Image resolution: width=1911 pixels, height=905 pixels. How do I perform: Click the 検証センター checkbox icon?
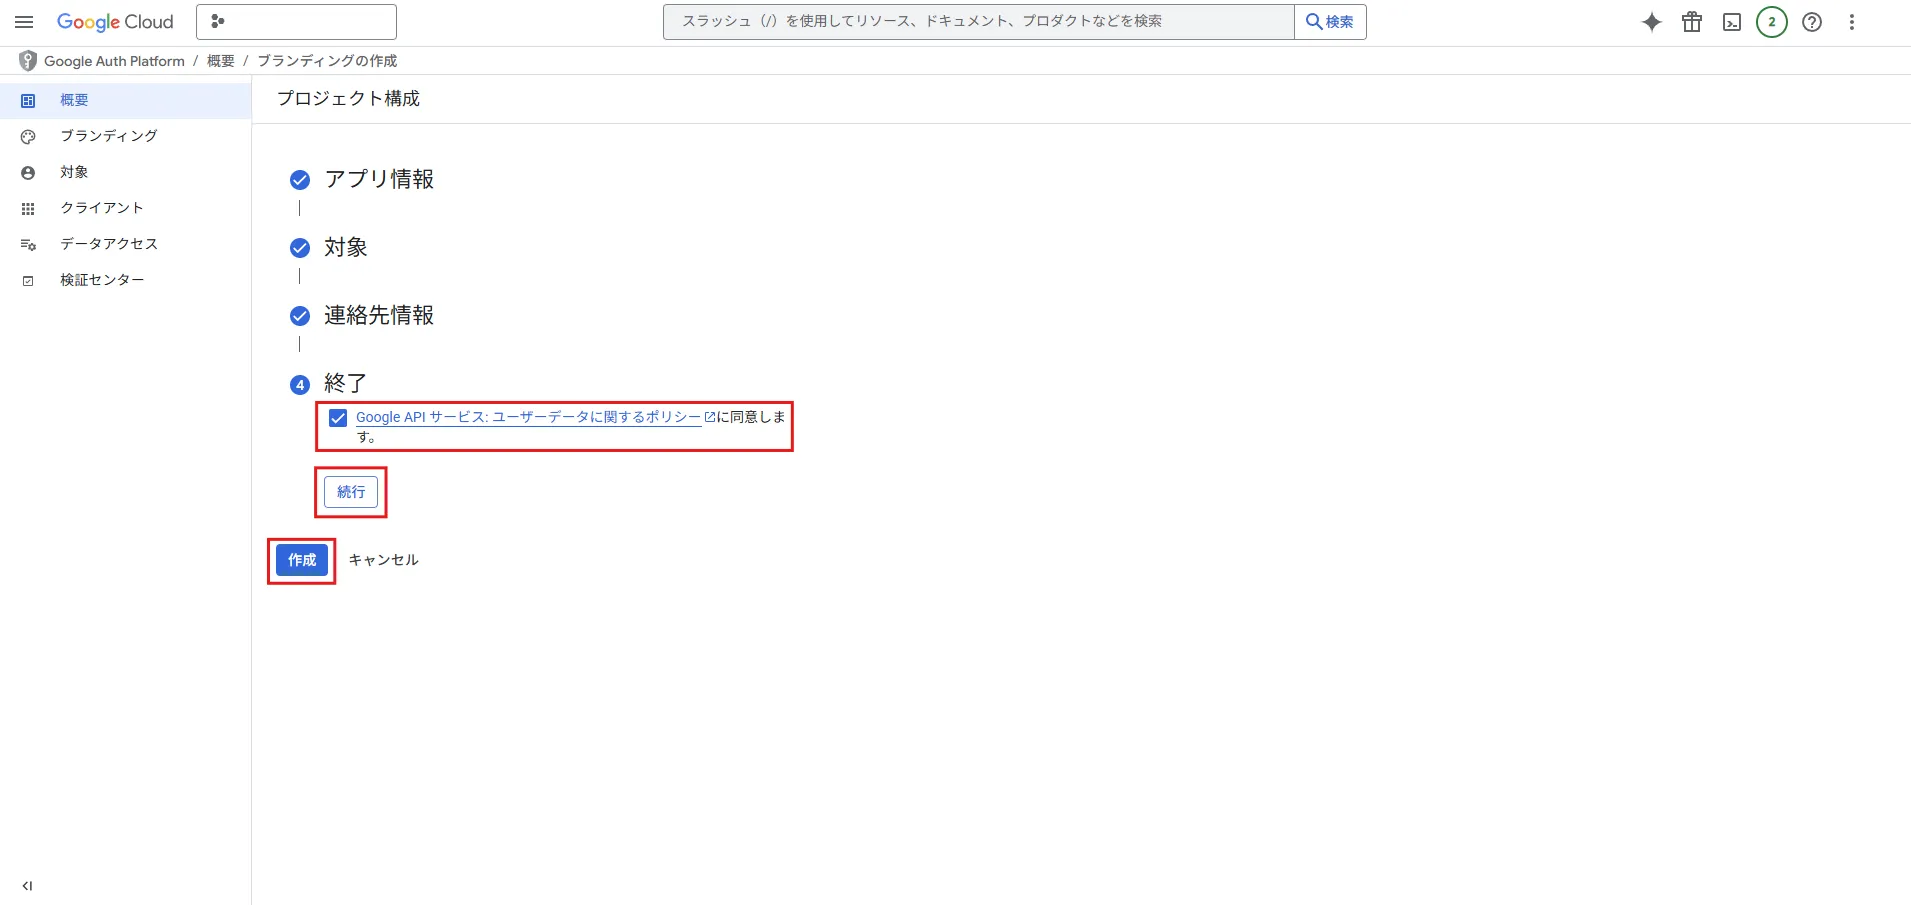28,281
